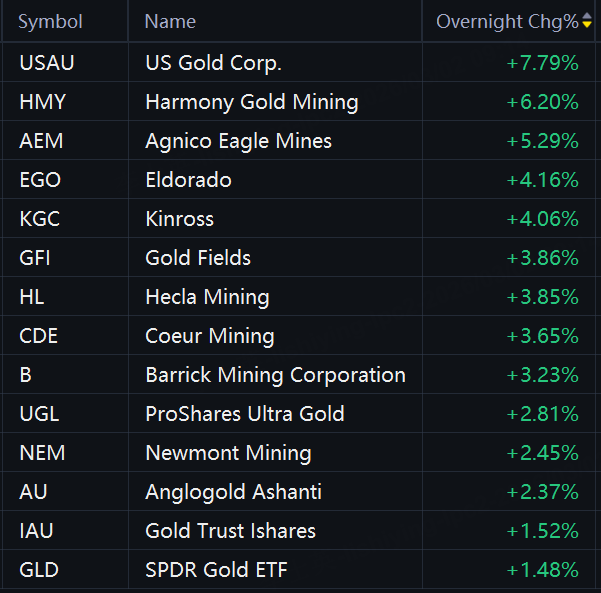Click the sort arrow icon beside Overnight Chg%
This screenshot has width=601, height=593.
587,22
